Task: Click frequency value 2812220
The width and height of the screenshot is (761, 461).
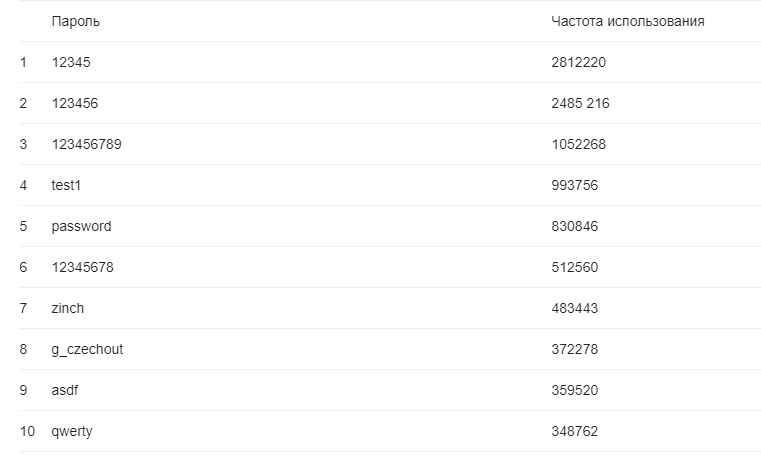Action: [579, 62]
